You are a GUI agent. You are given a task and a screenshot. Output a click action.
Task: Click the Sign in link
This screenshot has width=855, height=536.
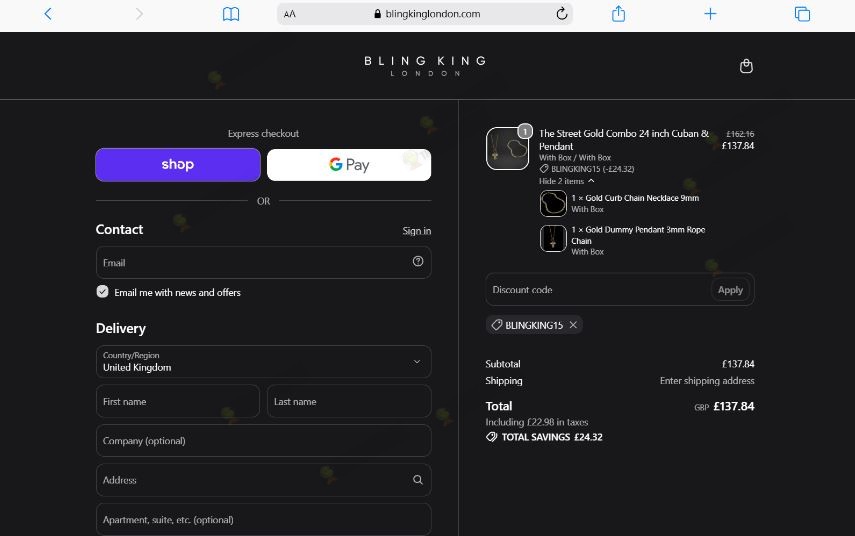(x=417, y=231)
